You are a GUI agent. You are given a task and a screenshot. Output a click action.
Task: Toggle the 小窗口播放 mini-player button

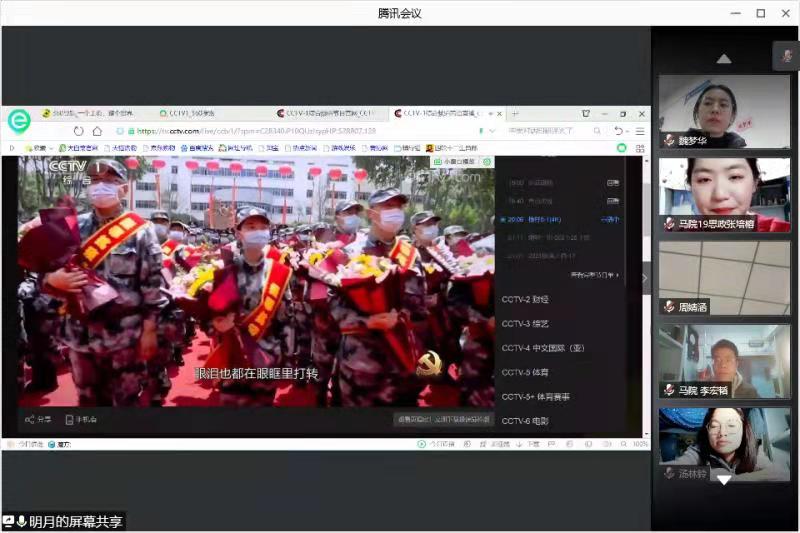[455, 162]
